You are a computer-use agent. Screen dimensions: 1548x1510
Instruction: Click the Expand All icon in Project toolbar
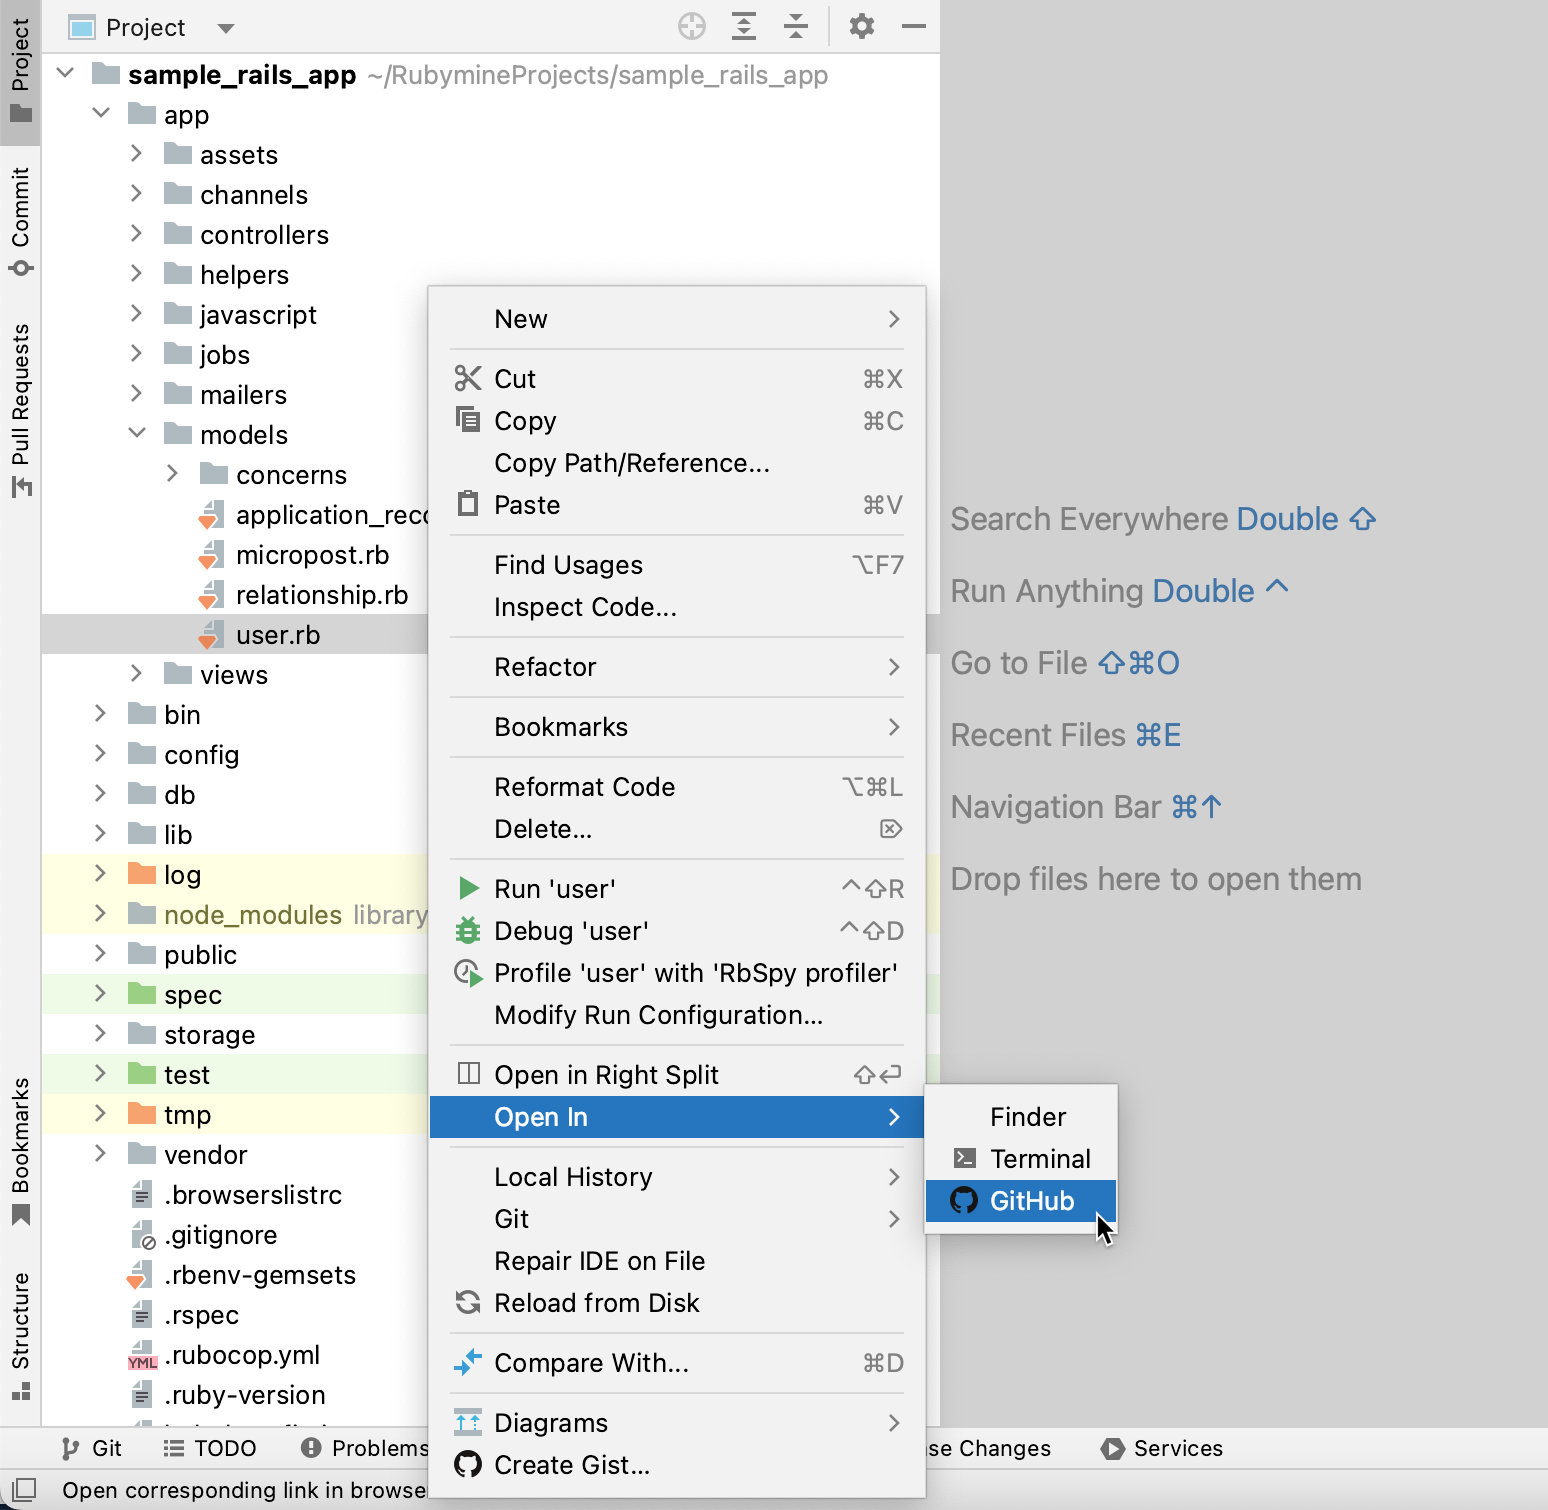pos(744,27)
